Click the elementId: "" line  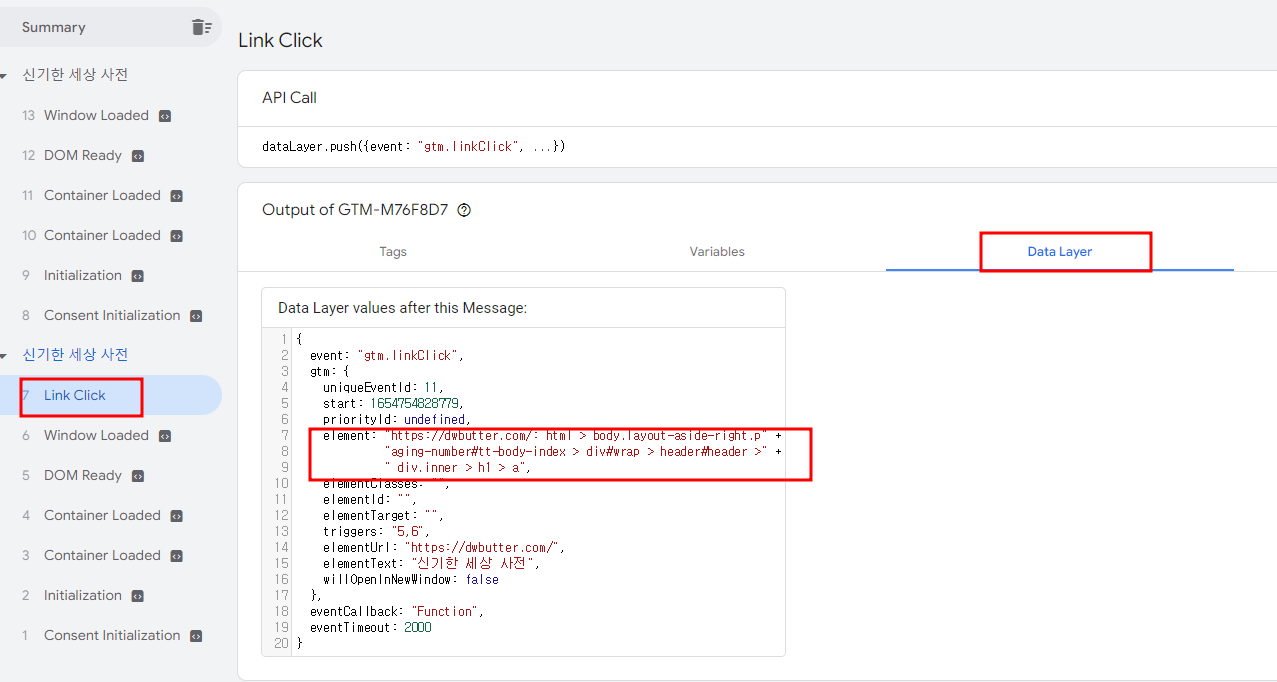point(369,499)
